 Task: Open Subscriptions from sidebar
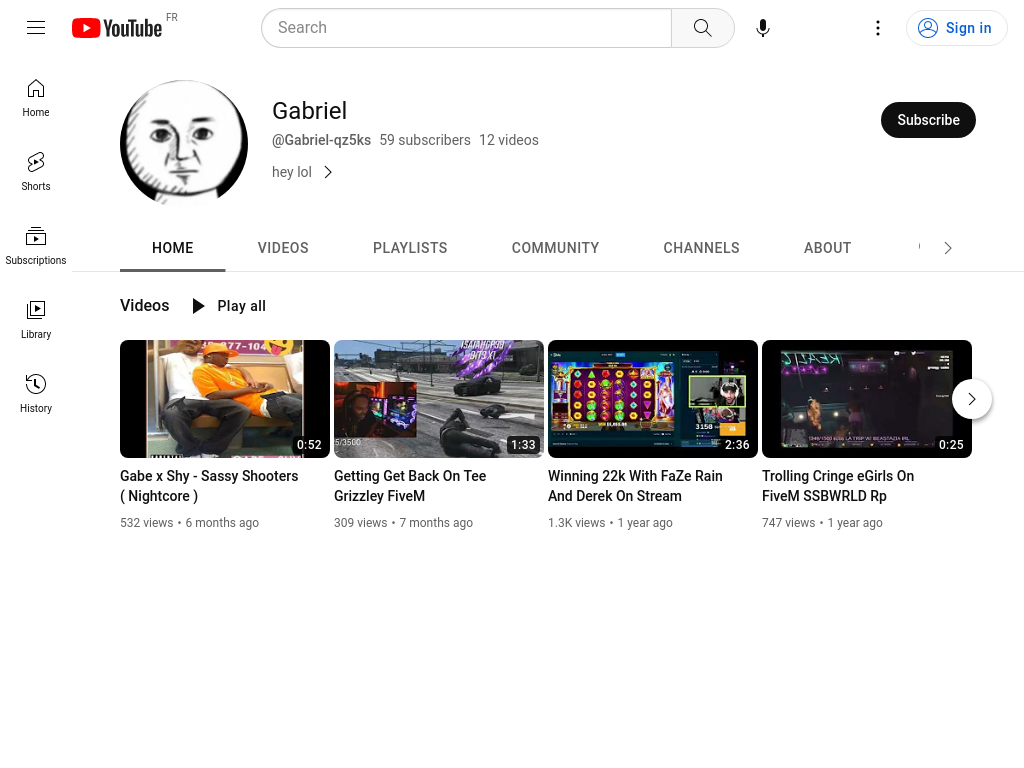coord(36,246)
